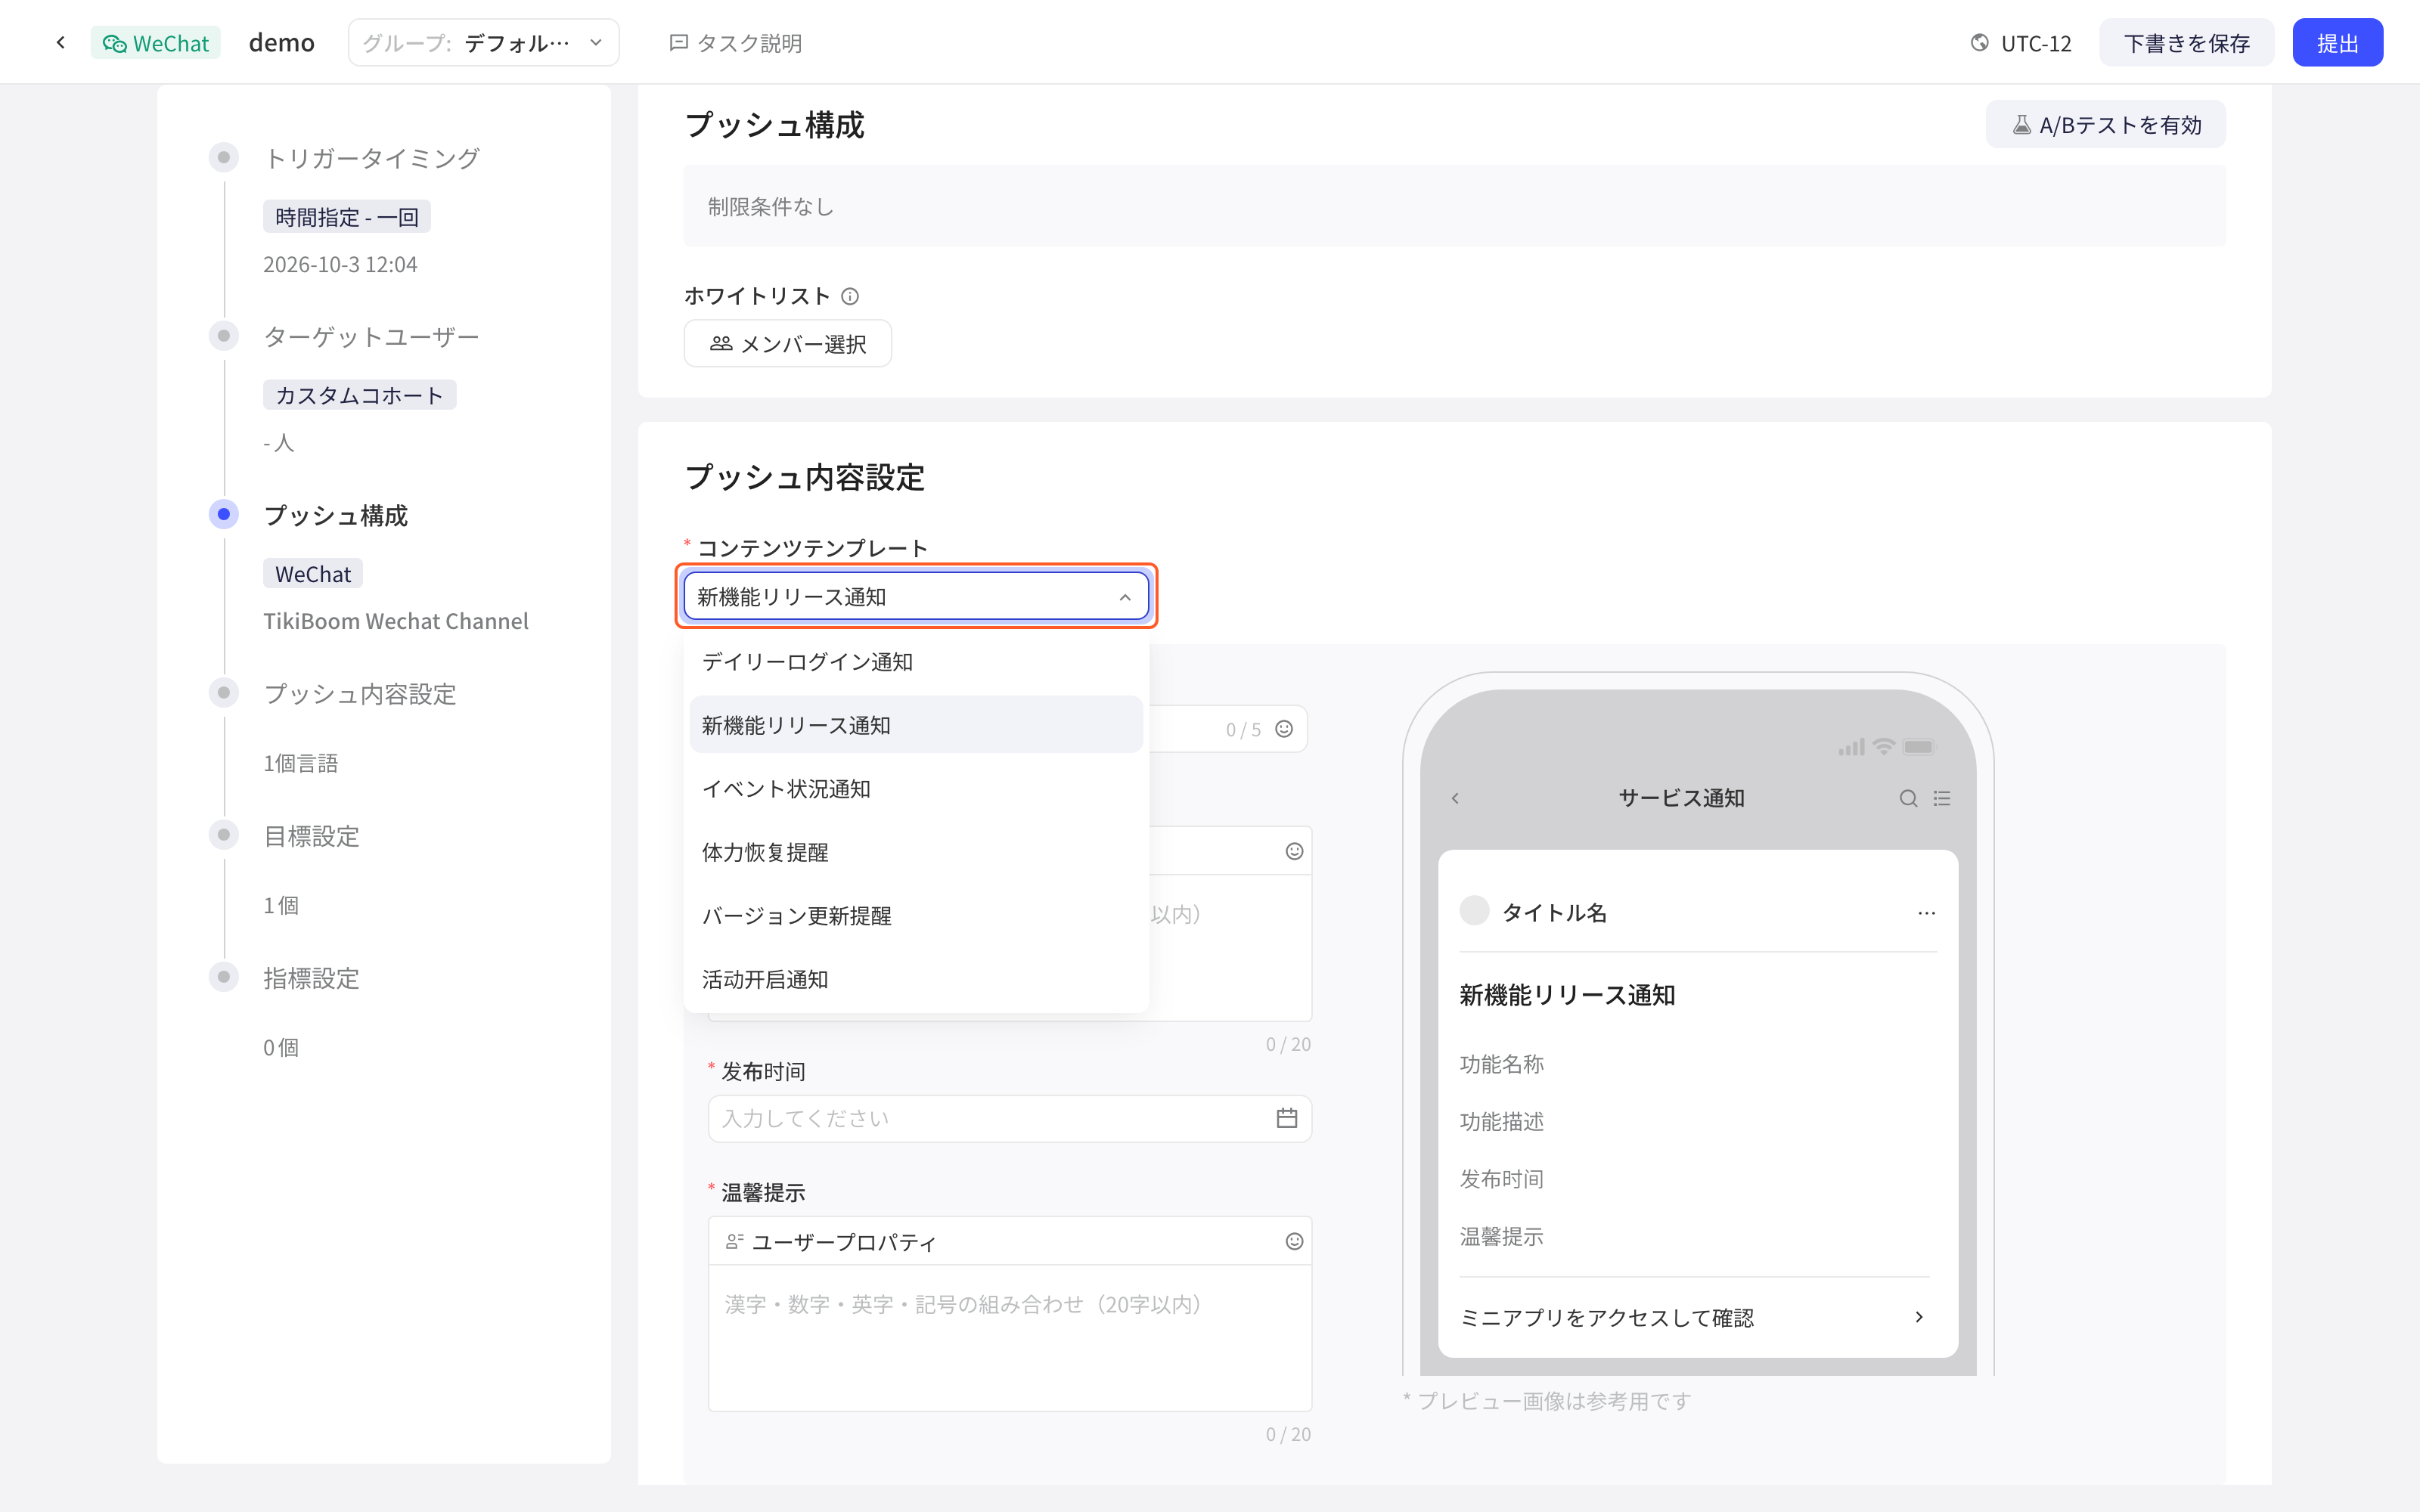Jump to 指標設定 step
Viewport: 2420px width, 1512px height.
click(x=312, y=978)
